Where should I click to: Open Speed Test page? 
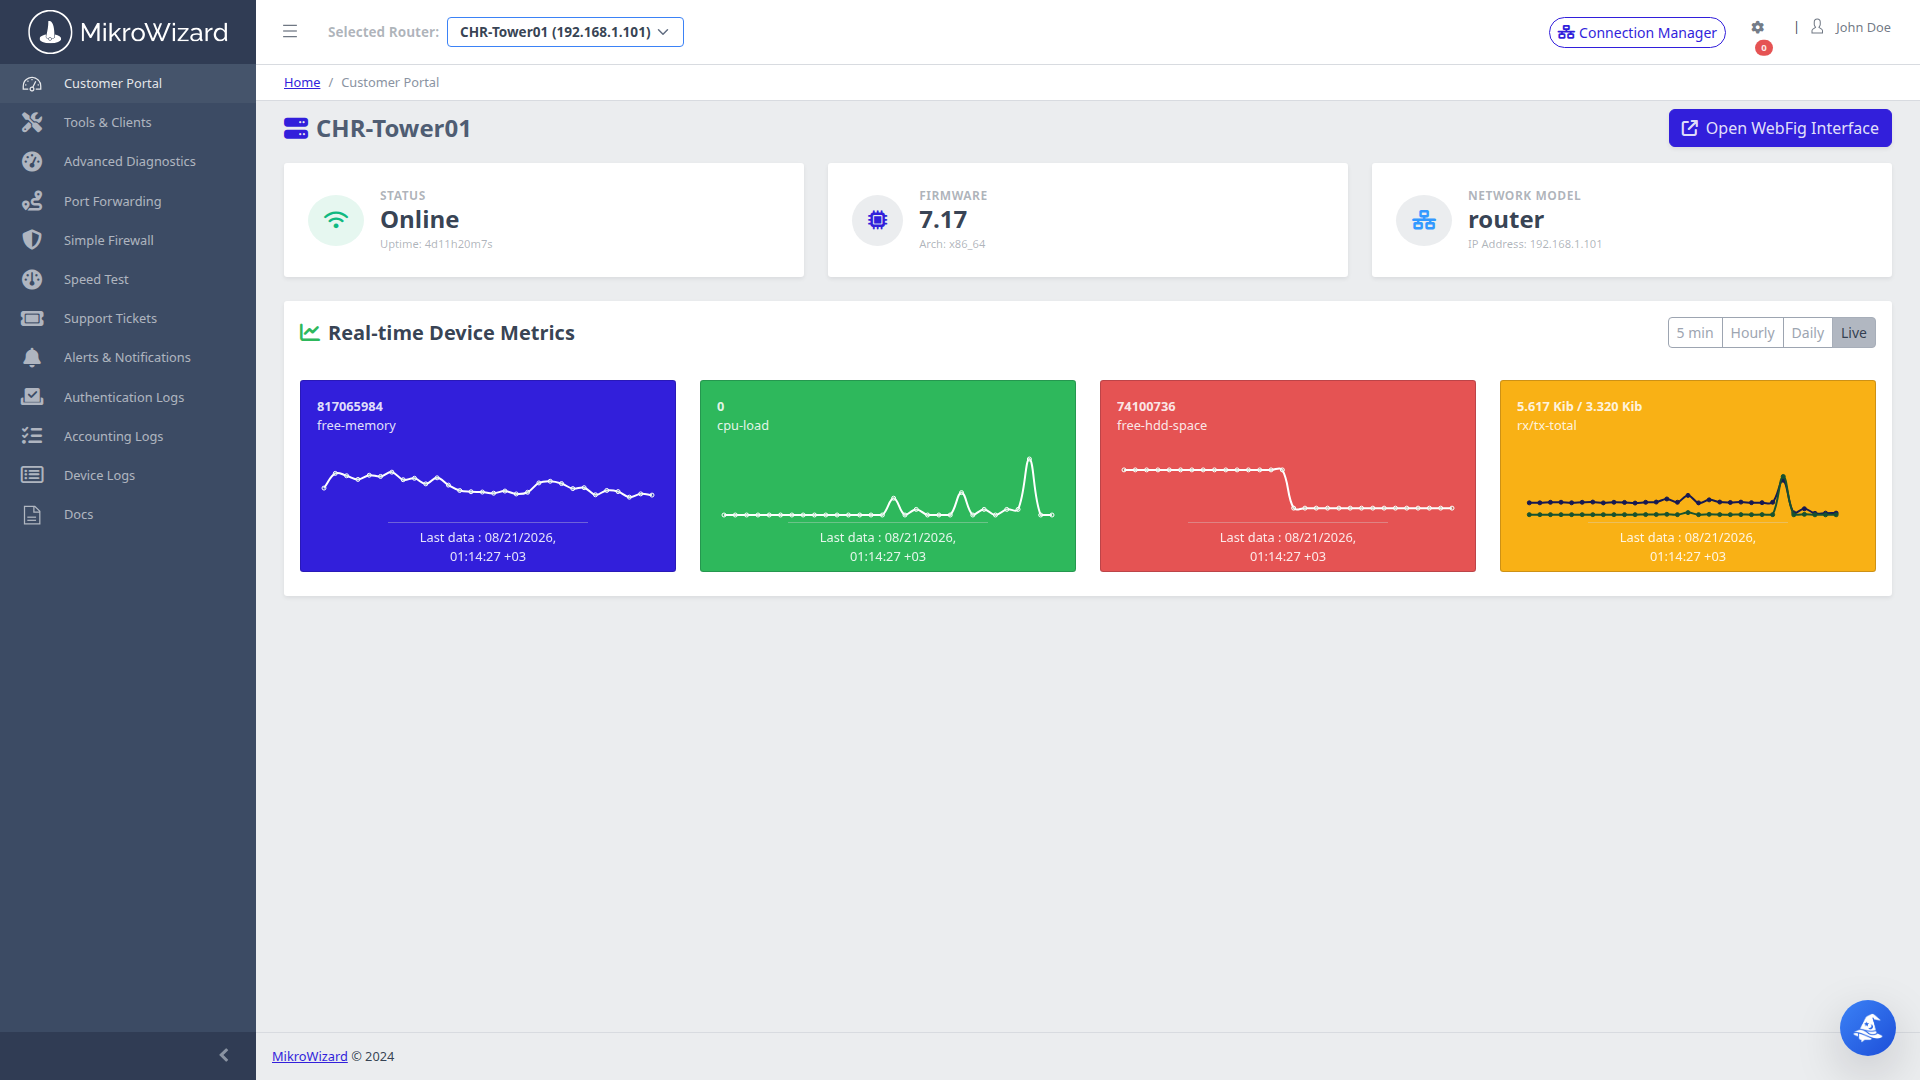pos(128,279)
